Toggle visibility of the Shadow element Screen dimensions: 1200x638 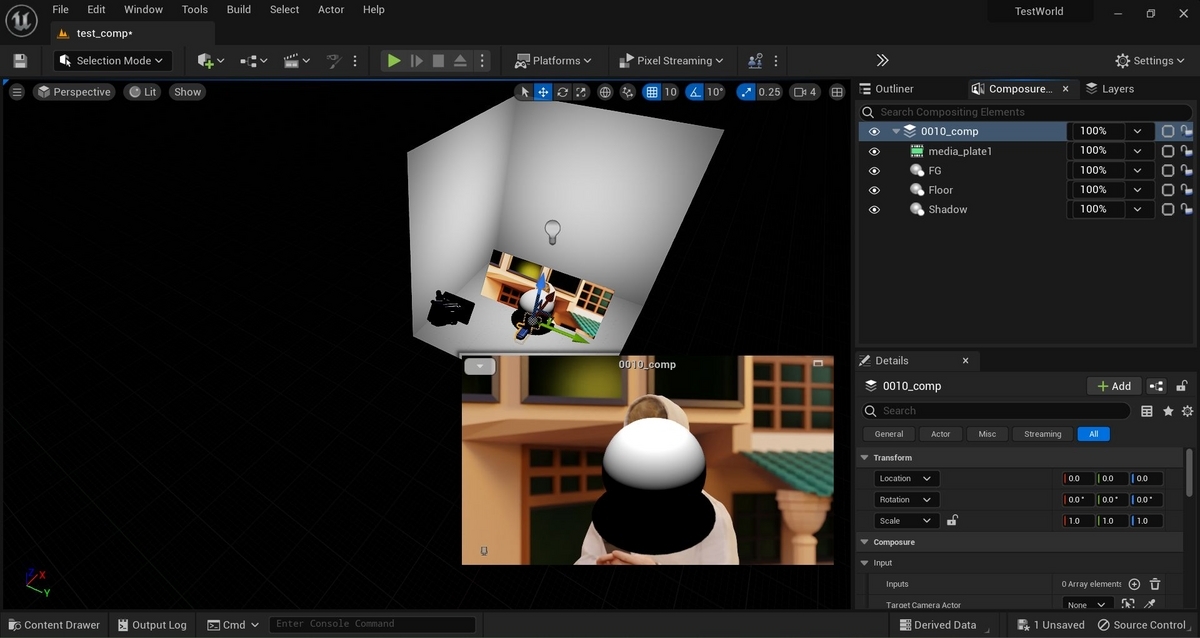(x=874, y=210)
